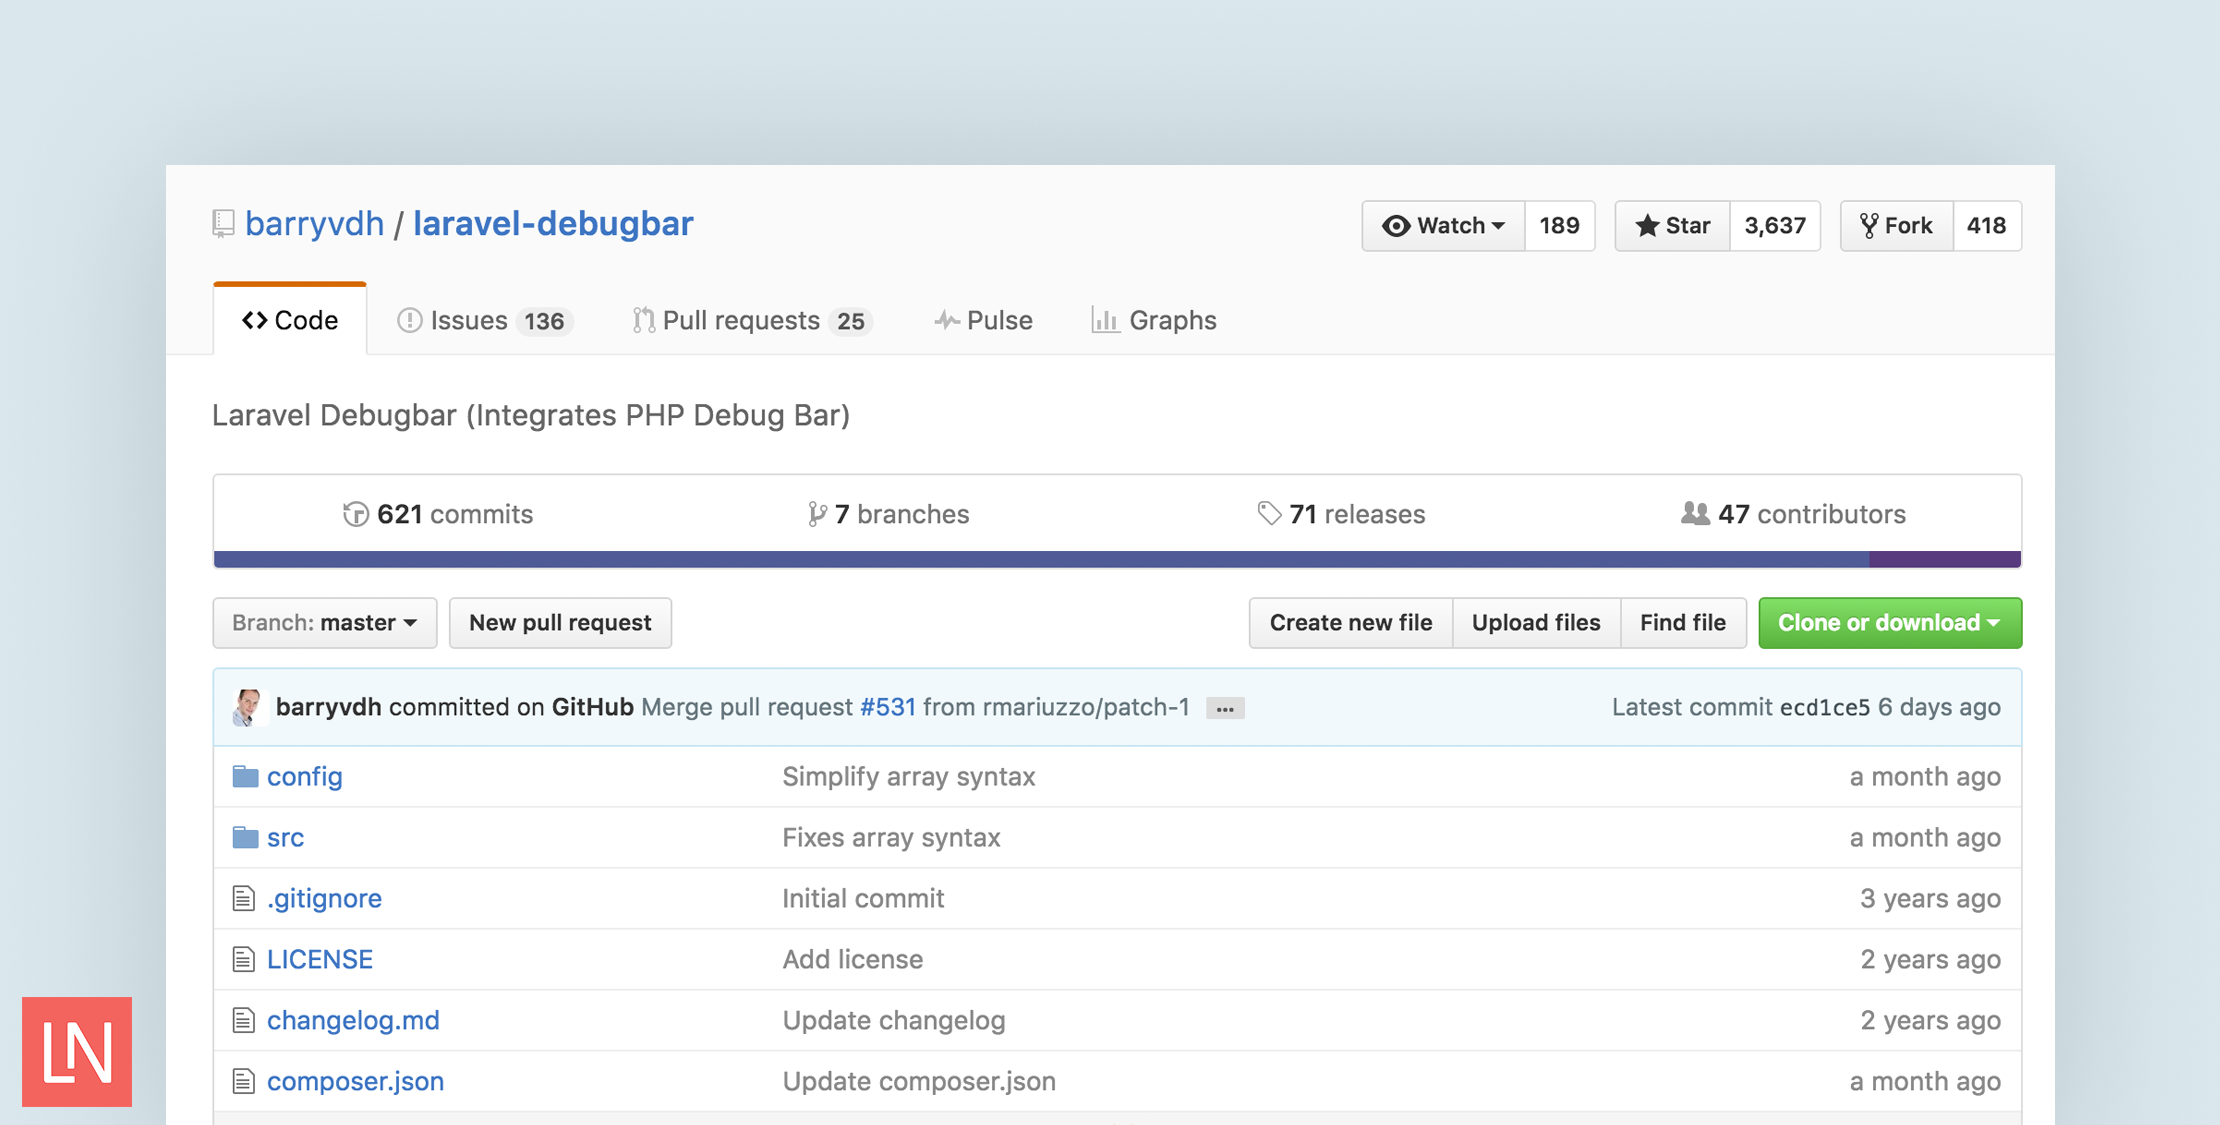This screenshot has height=1125, width=2220.
Task: View the 7 branches list
Action: coord(888,514)
